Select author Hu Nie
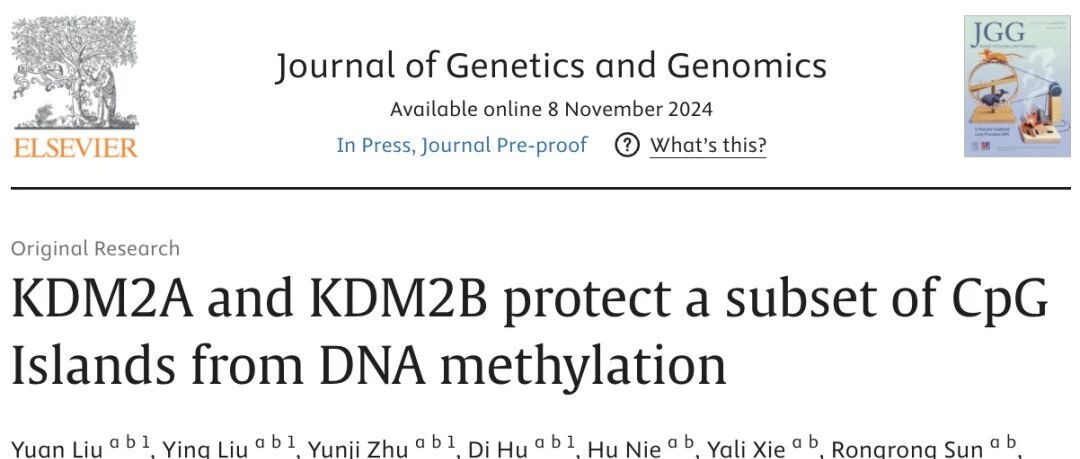The height and width of the screenshot is (459, 1080). point(625,450)
